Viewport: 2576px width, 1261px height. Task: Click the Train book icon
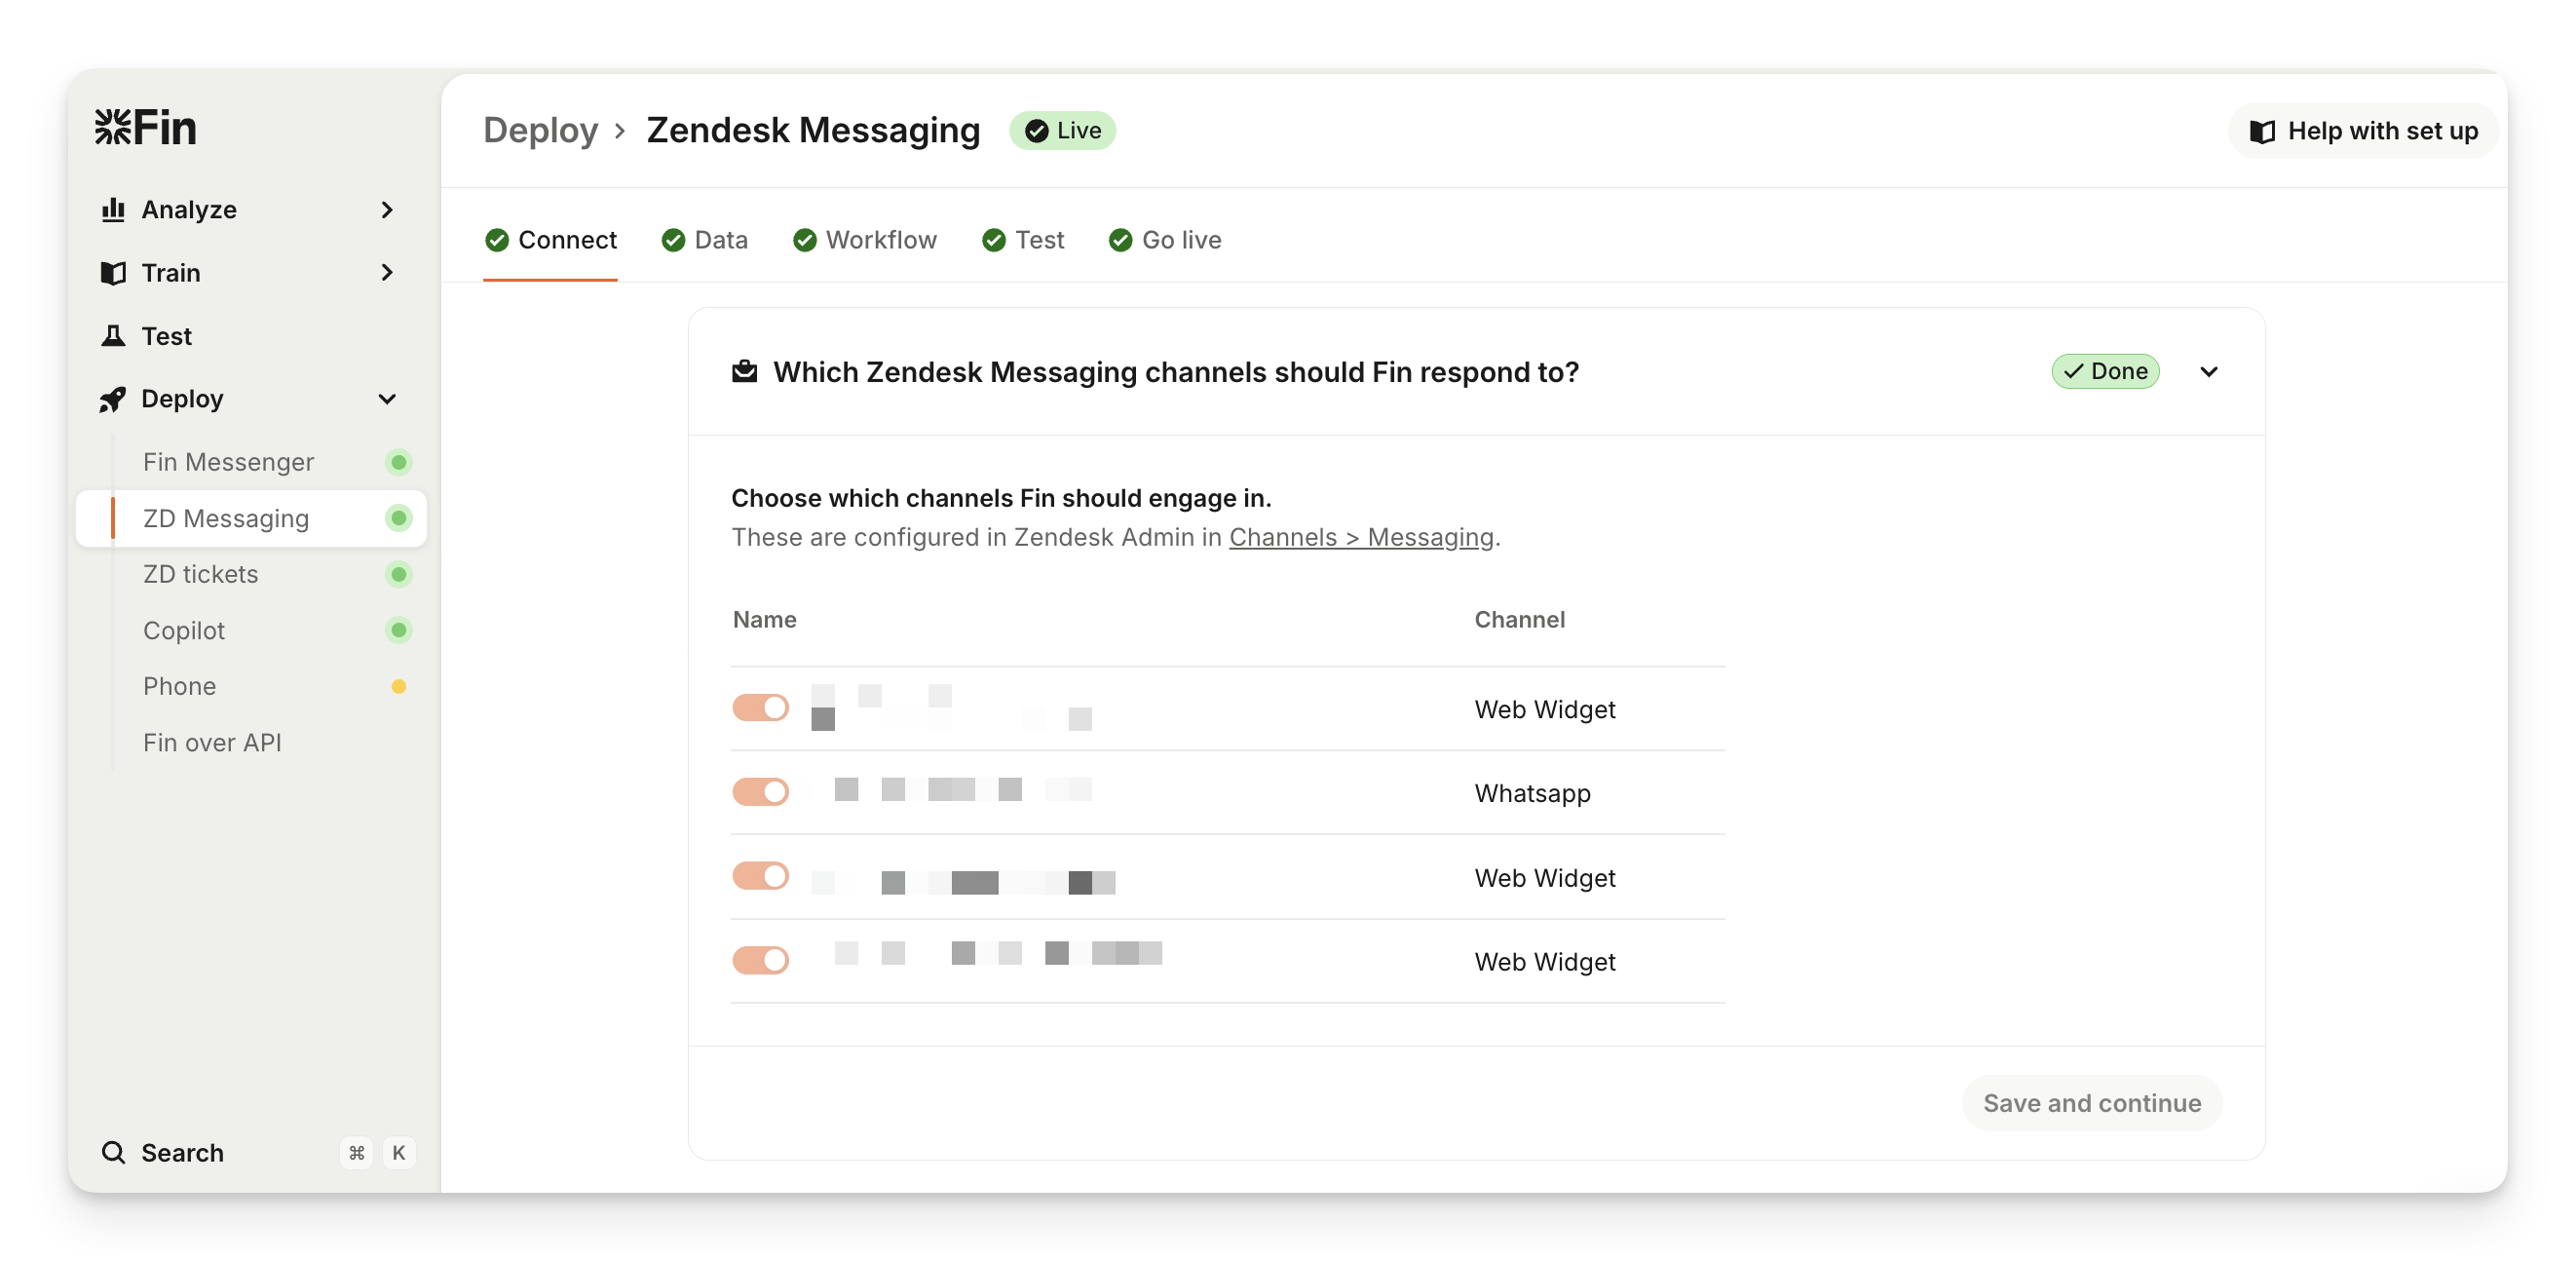[x=113, y=273]
